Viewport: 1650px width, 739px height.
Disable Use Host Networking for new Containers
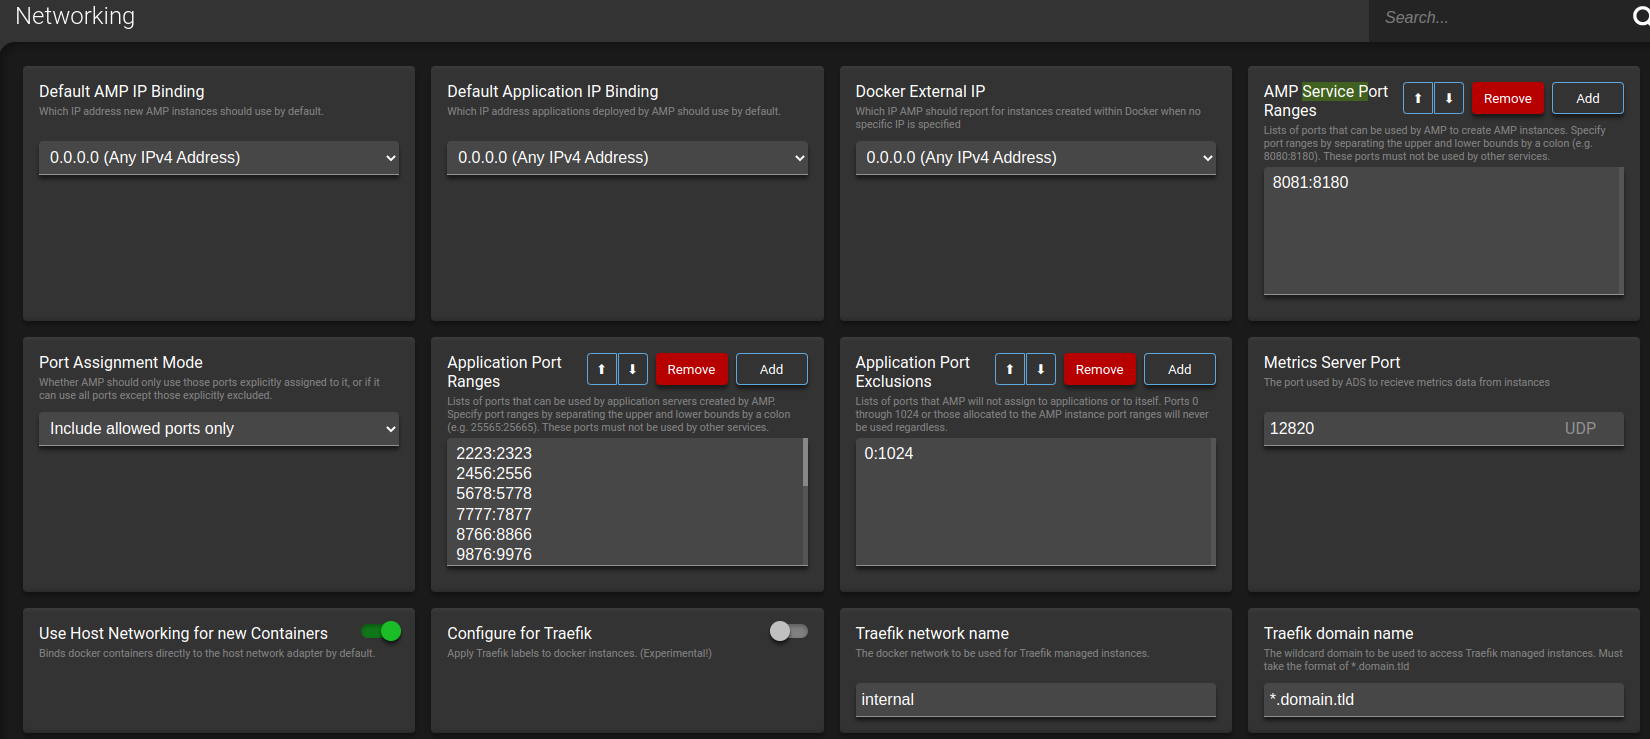point(381,631)
